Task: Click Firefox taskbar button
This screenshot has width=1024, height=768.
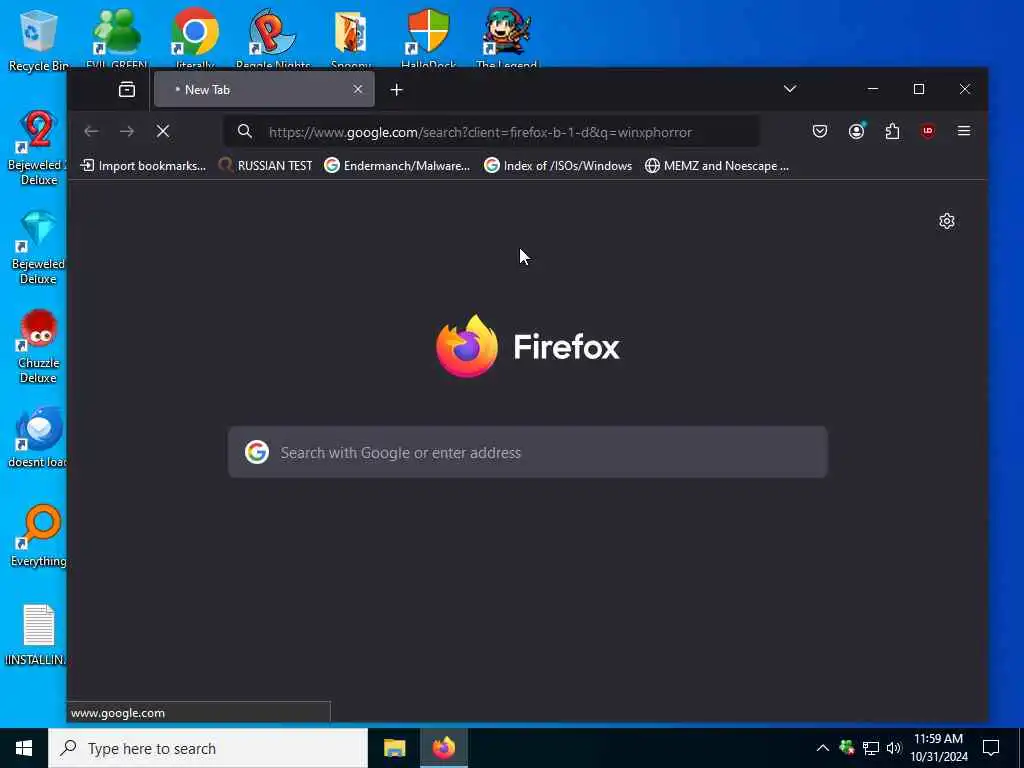Action: click(x=443, y=748)
